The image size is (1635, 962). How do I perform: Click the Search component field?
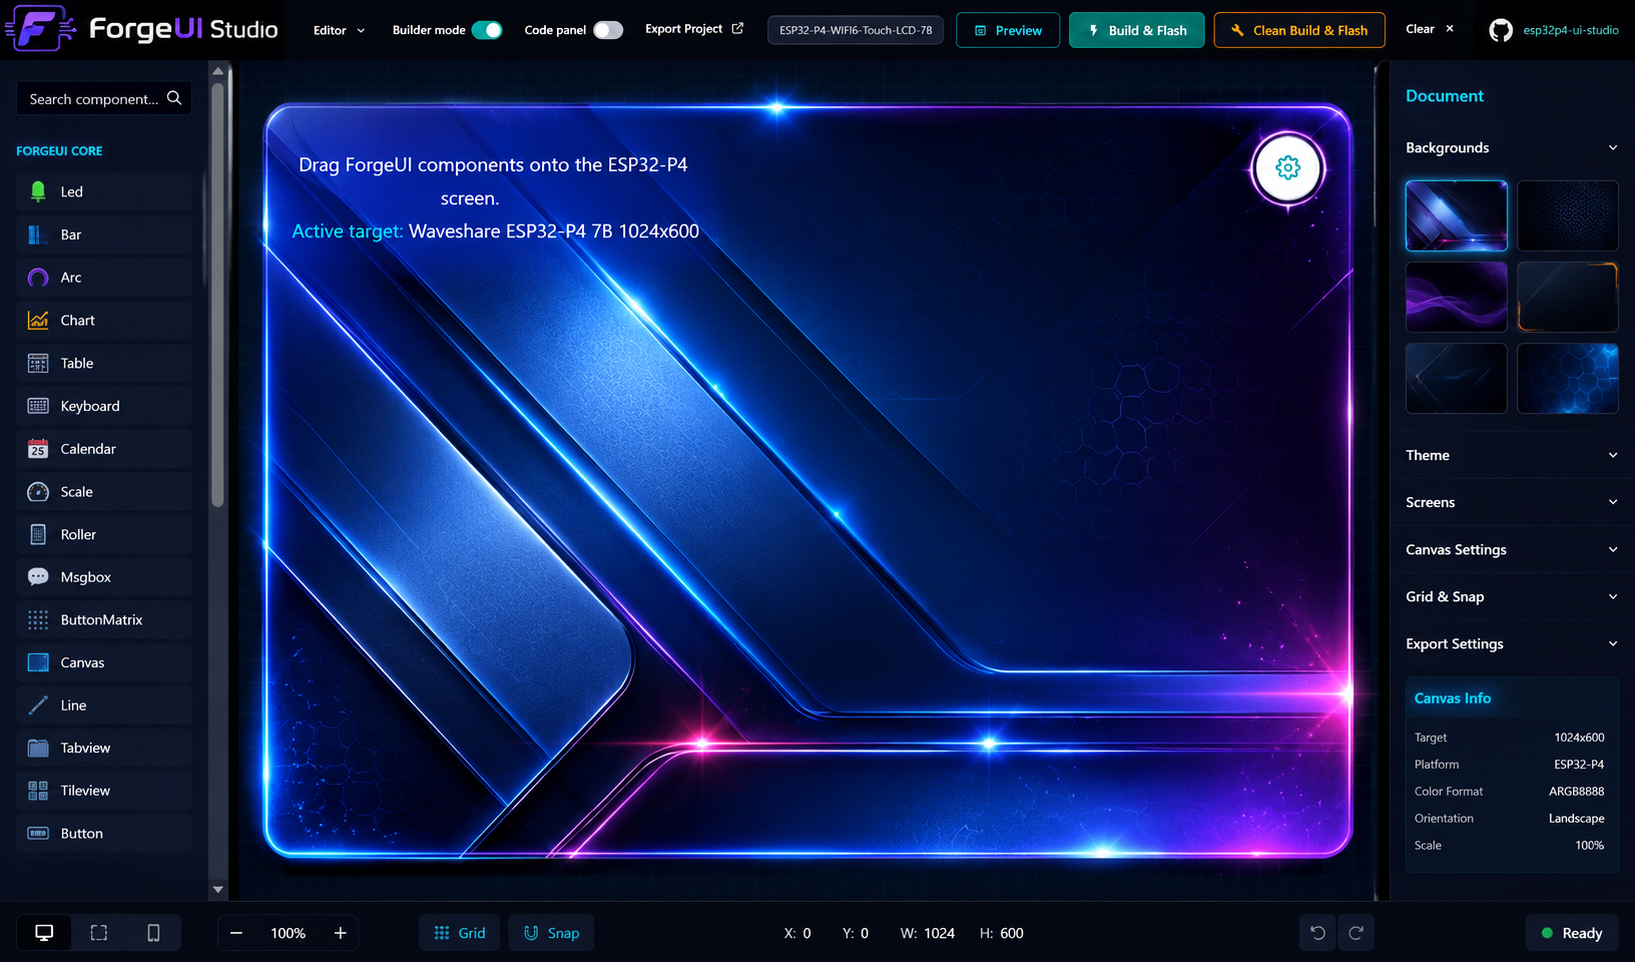pos(104,99)
